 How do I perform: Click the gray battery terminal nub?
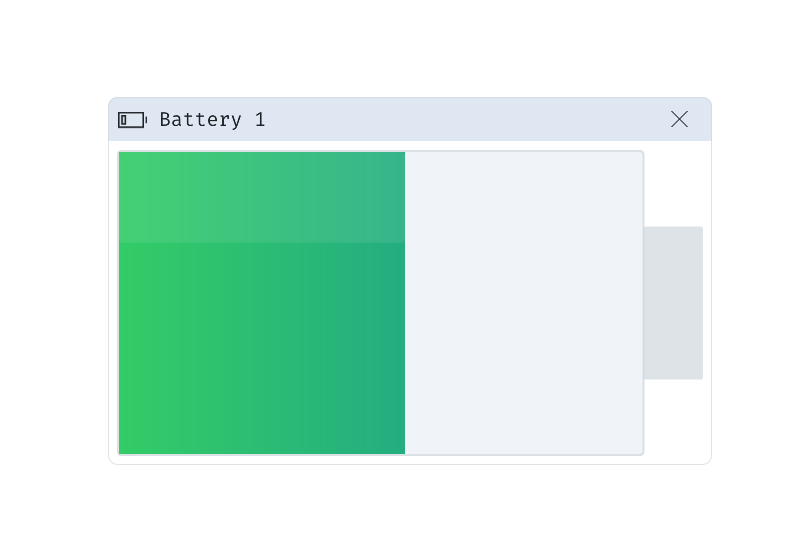[x=672, y=303]
